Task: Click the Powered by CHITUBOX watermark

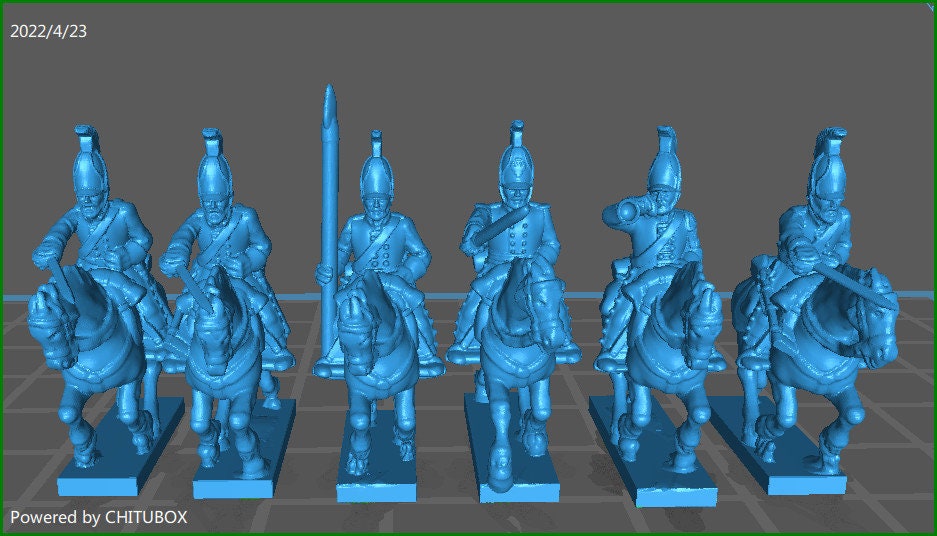Action: tap(98, 517)
